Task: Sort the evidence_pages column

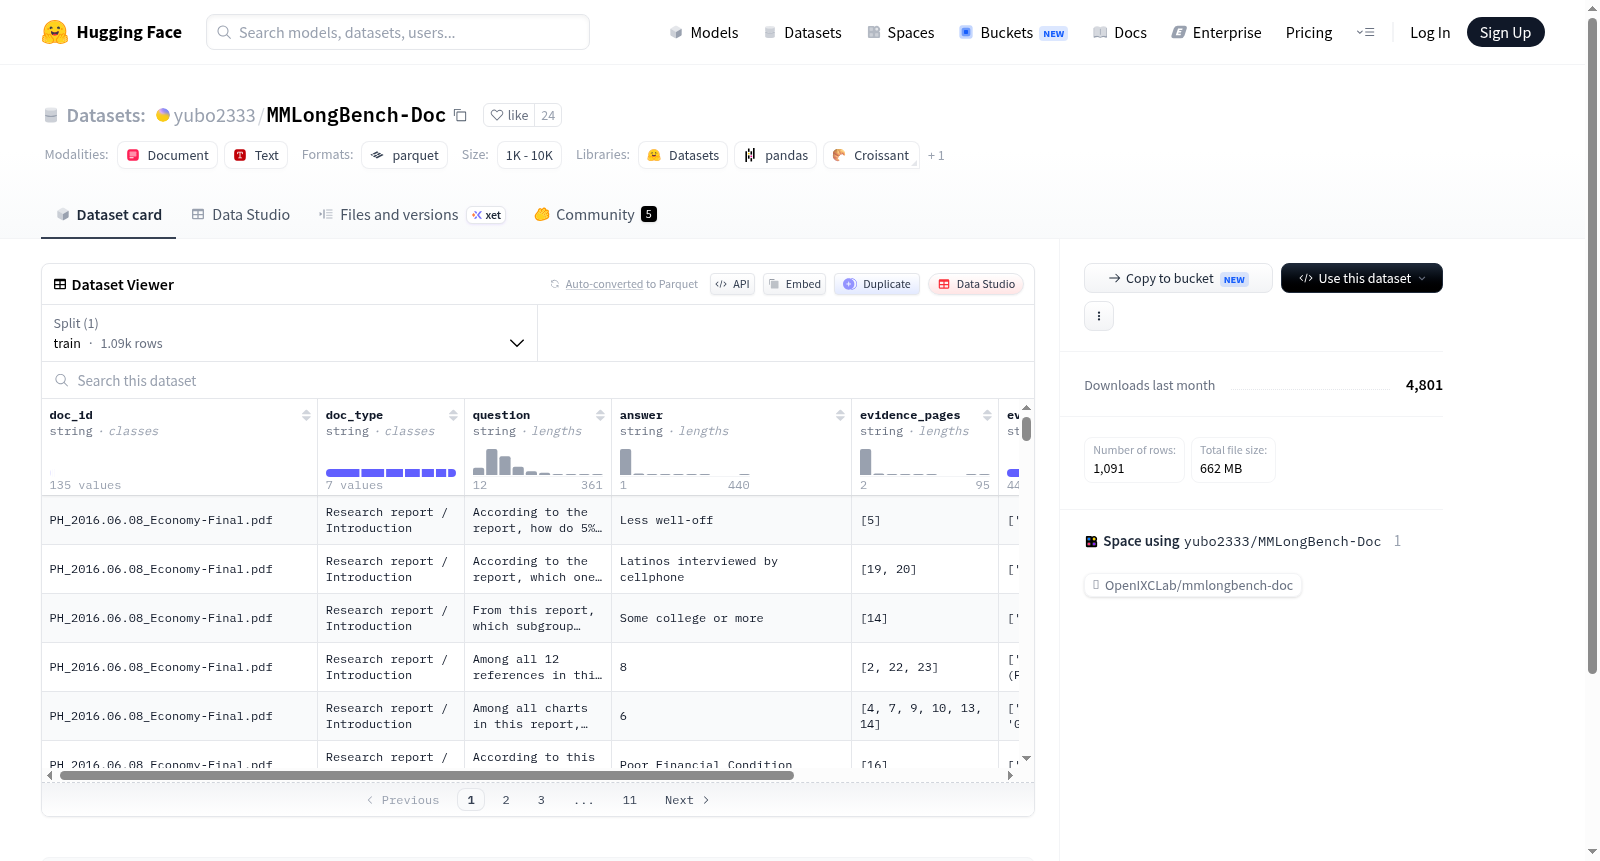Action: click(x=987, y=415)
